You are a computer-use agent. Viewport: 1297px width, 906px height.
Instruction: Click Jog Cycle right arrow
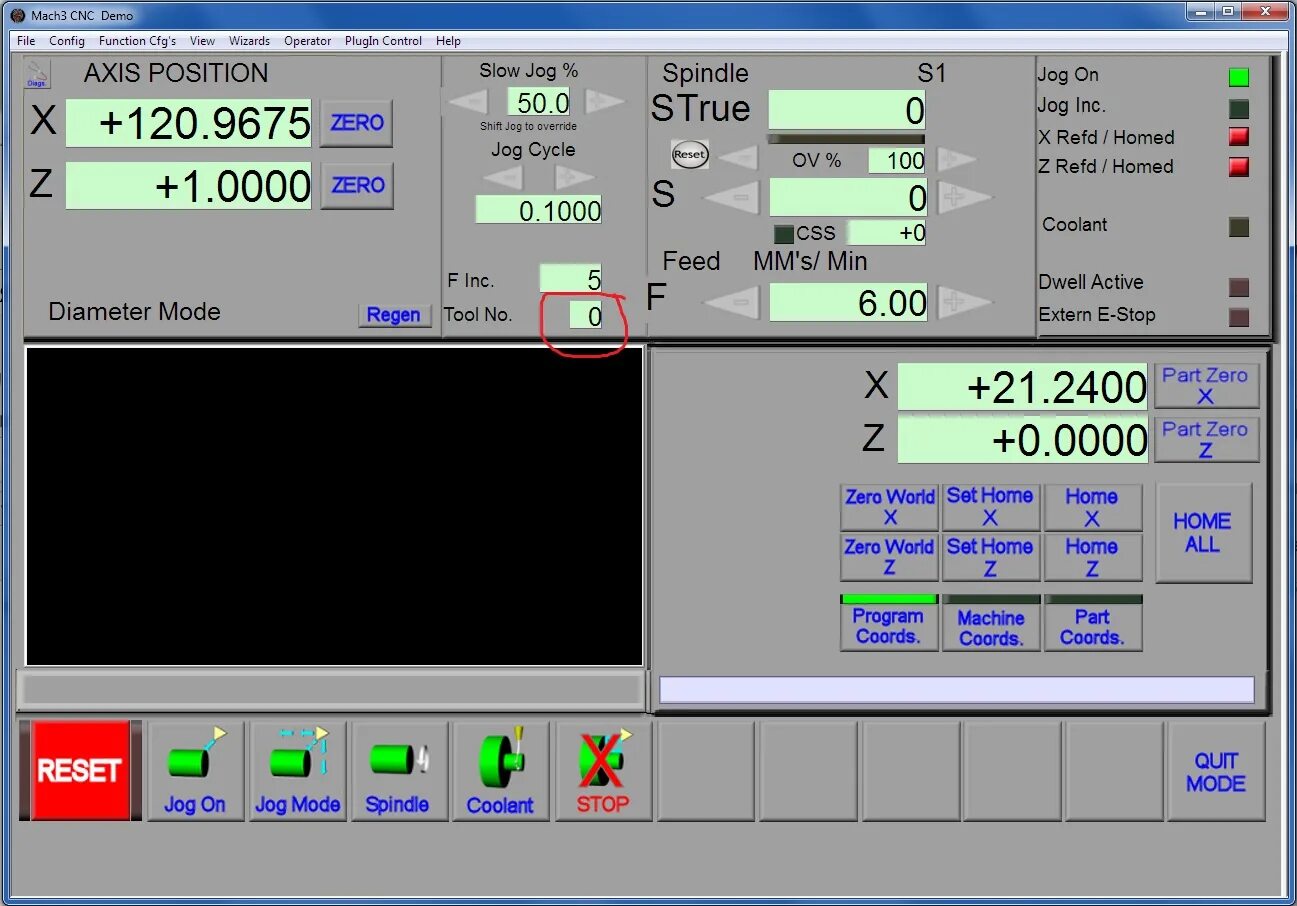tap(575, 177)
